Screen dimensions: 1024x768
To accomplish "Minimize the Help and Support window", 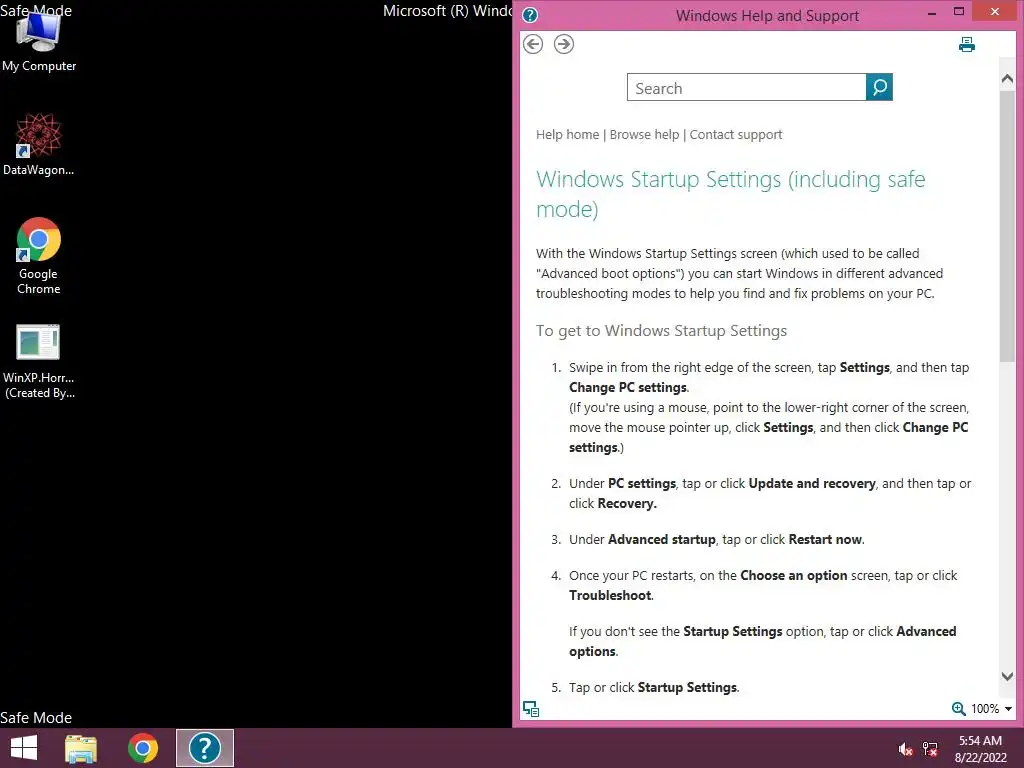I will [x=932, y=12].
